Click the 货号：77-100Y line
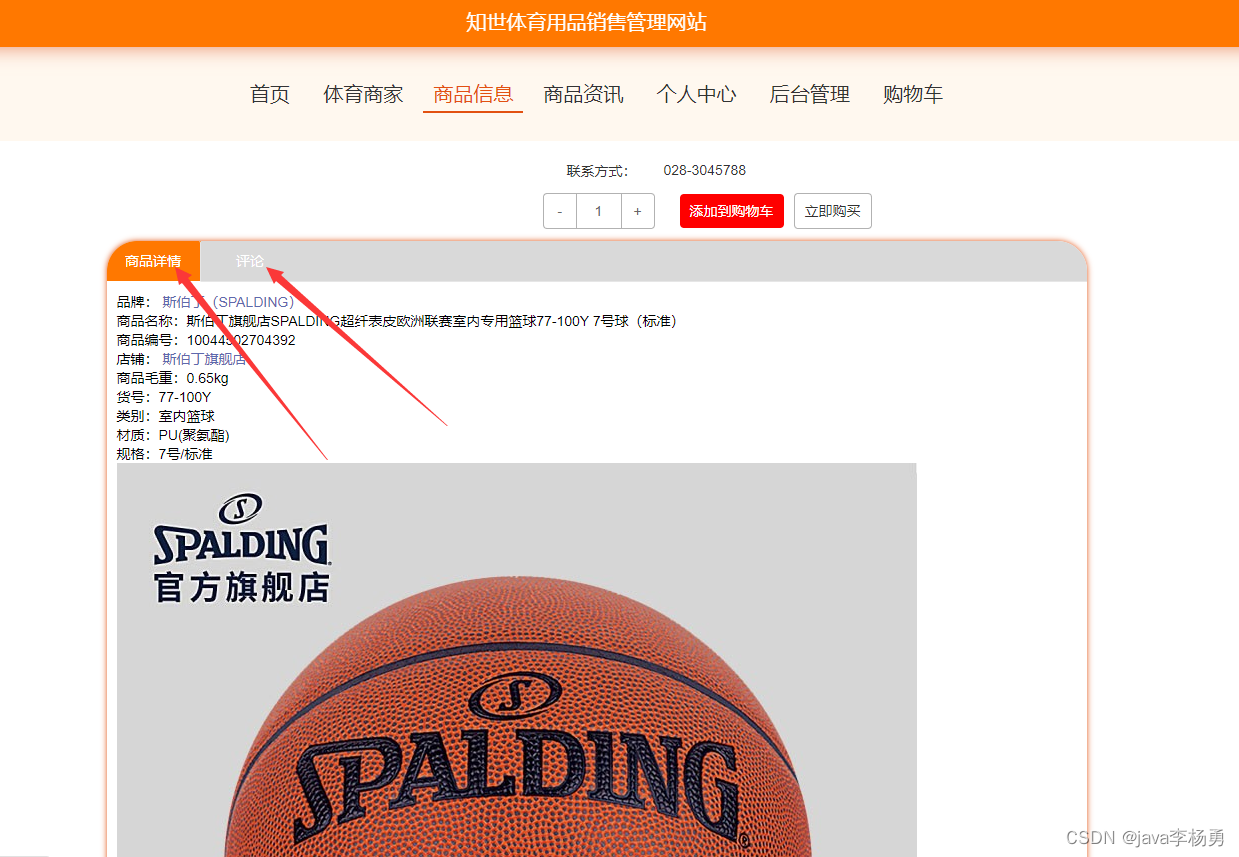Screen dimensions: 1239x857 [x=164, y=397]
